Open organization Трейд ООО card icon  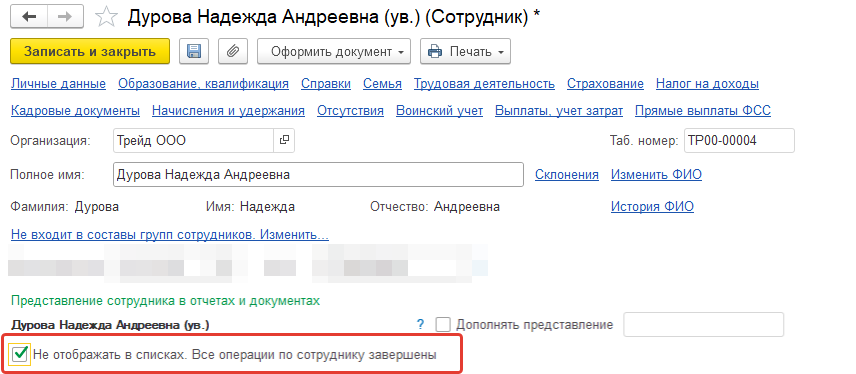(284, 140)
